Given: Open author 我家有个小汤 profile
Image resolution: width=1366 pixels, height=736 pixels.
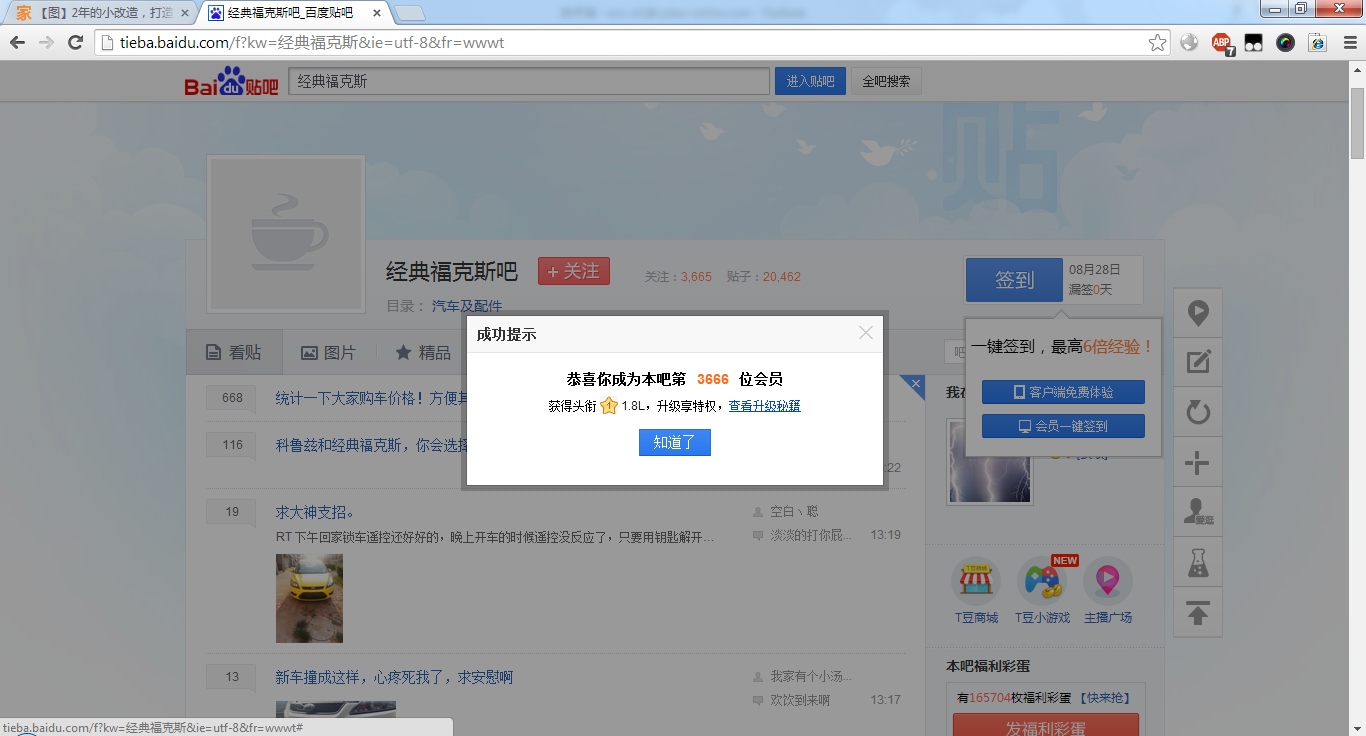Looking at the screenshot, I should coord(811,677).
